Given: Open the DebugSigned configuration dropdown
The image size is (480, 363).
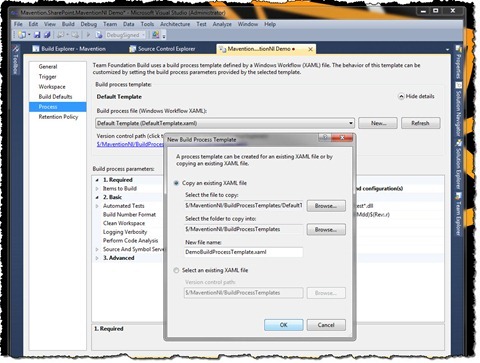Looking at the screenshot, I should point(144,35).
